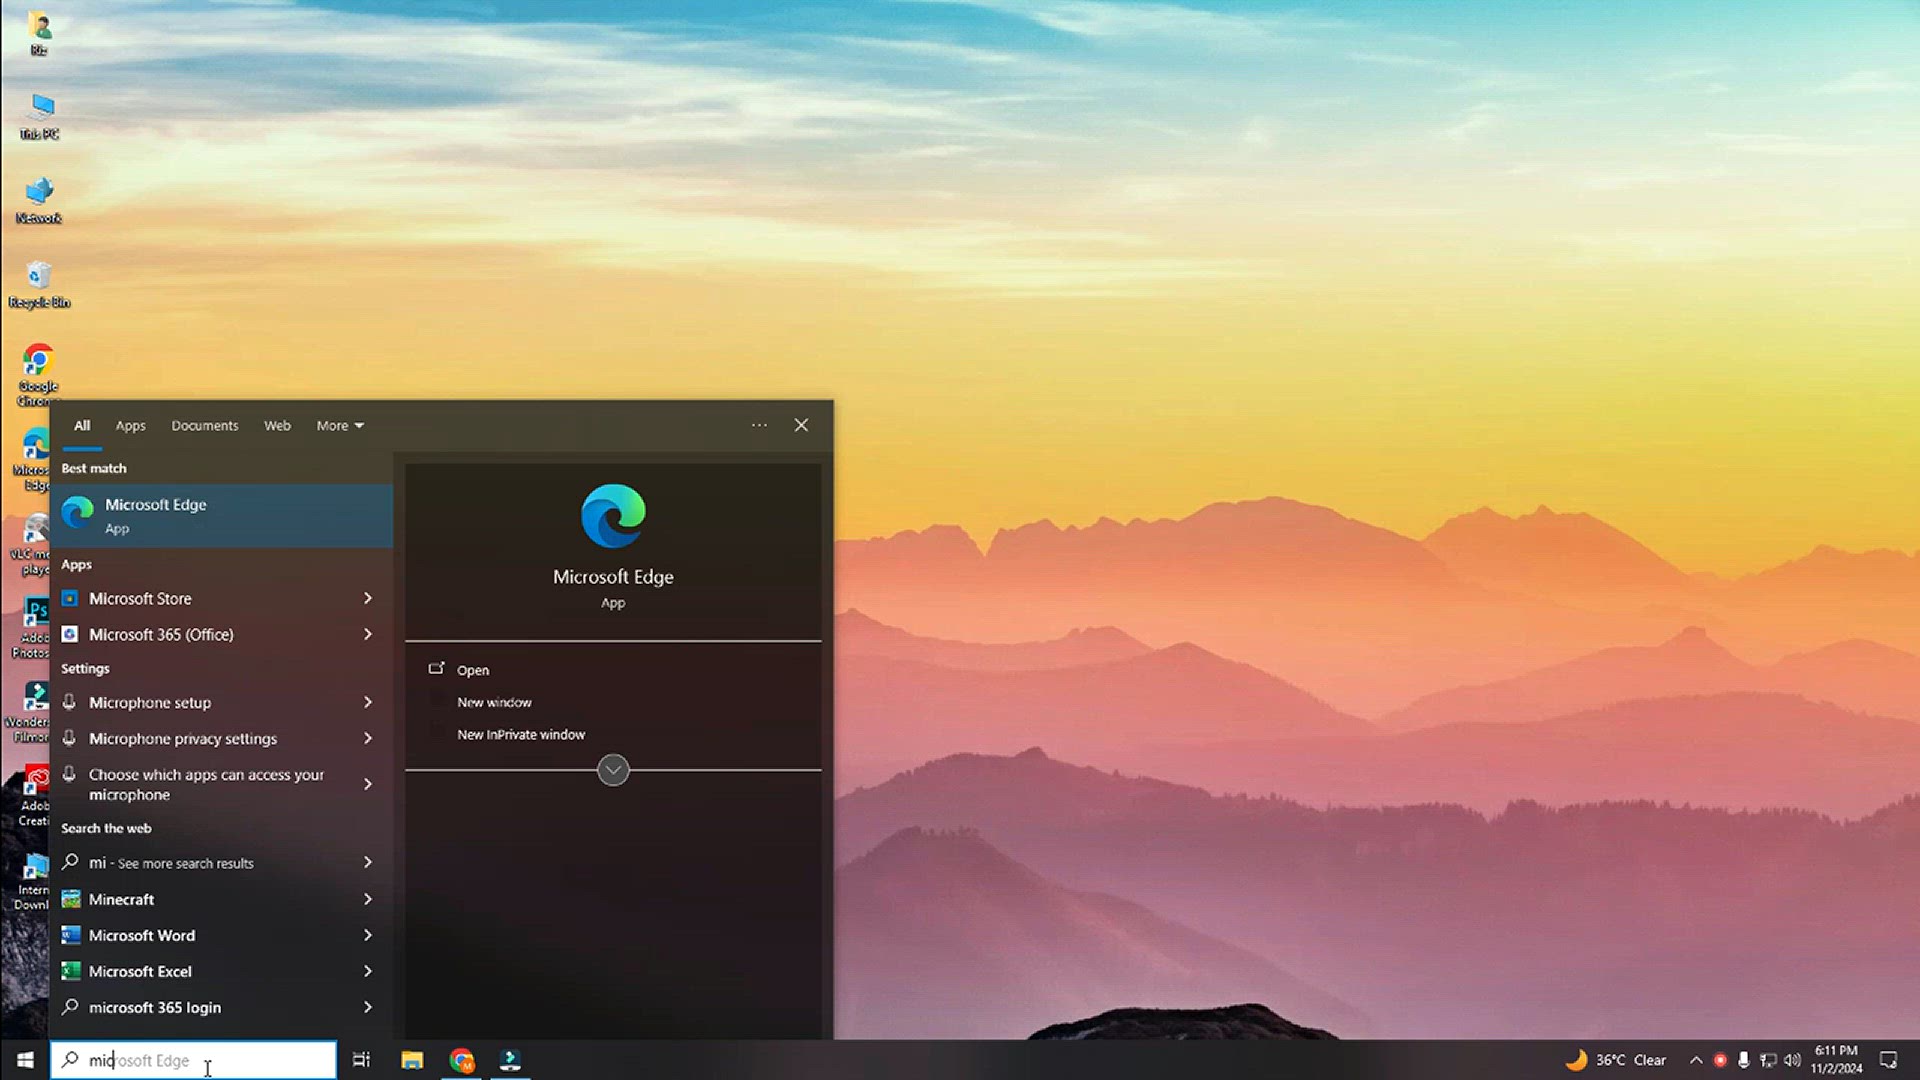Screen dimensions: 1920x1080
Task: Expand Minecraft result arrow
Action: click(x=368, y=899)
